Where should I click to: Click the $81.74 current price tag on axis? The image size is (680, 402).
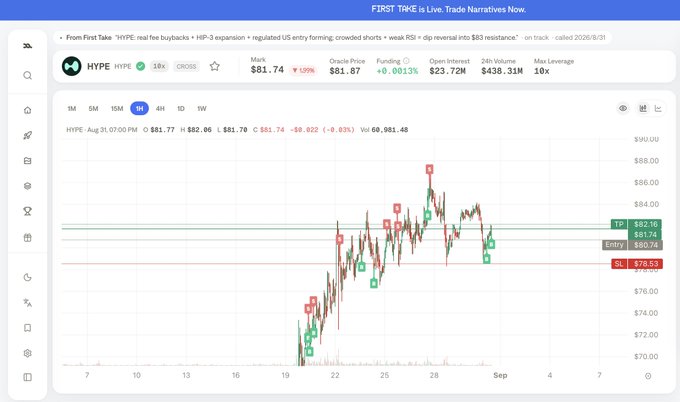[x=645, y=235]
